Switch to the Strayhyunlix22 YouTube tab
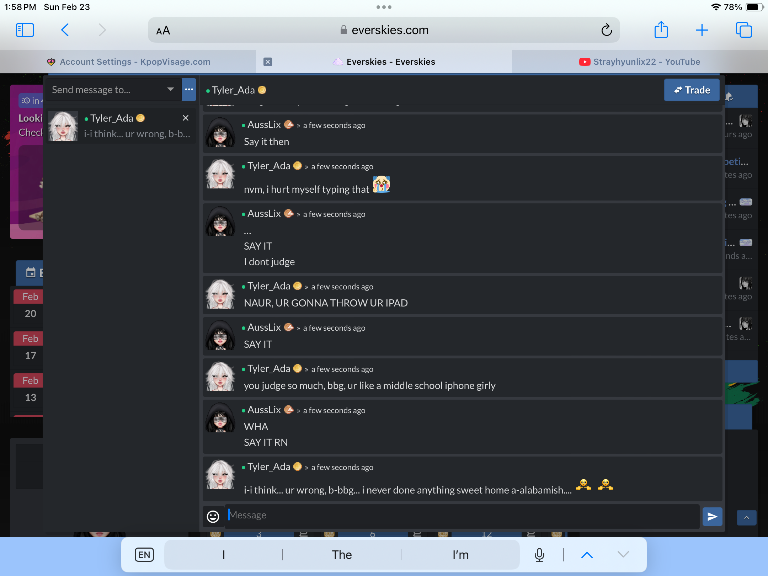The height and width of the screenshot is (576, 768). (640, 62)
